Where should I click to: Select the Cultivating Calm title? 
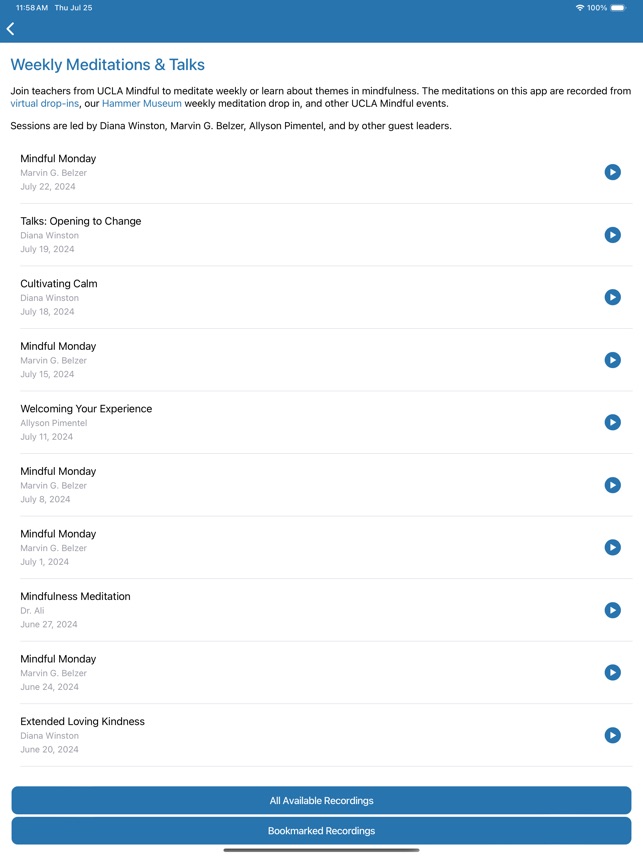[x=59, y=284]
